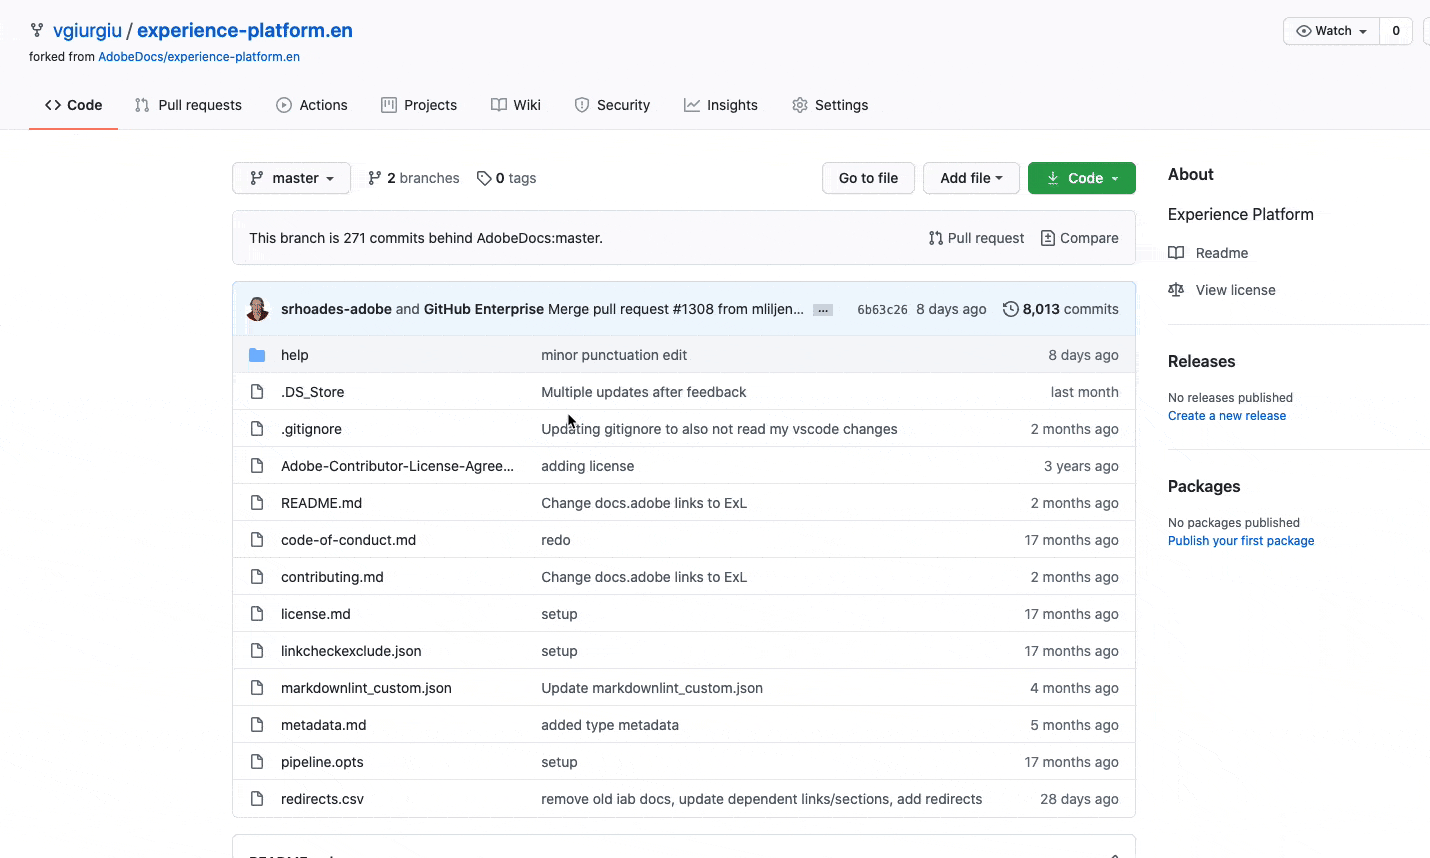Switch to the Pull requests tab
The image size is (1430, 858).
(188, 105)
